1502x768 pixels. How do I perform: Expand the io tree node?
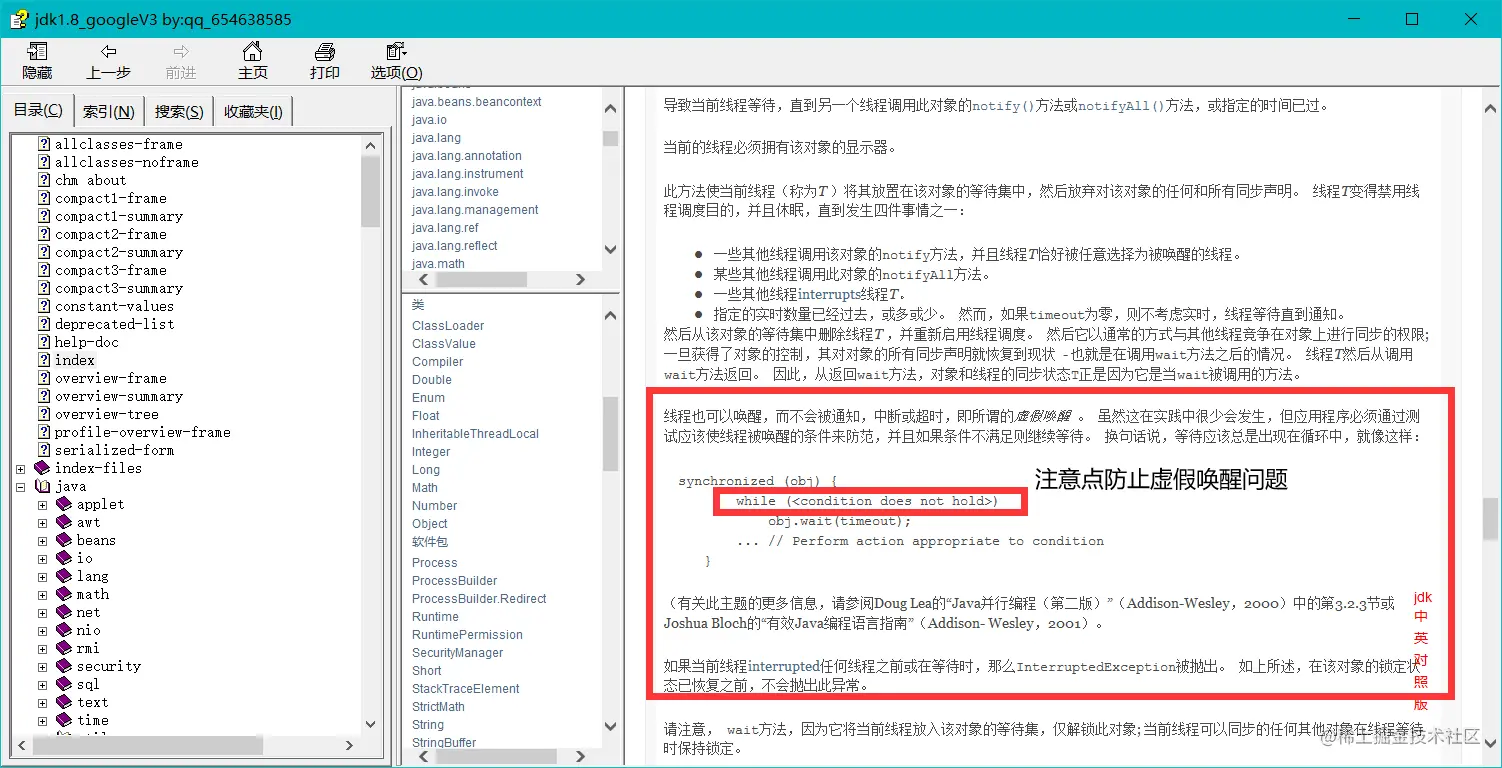[43, 559]
